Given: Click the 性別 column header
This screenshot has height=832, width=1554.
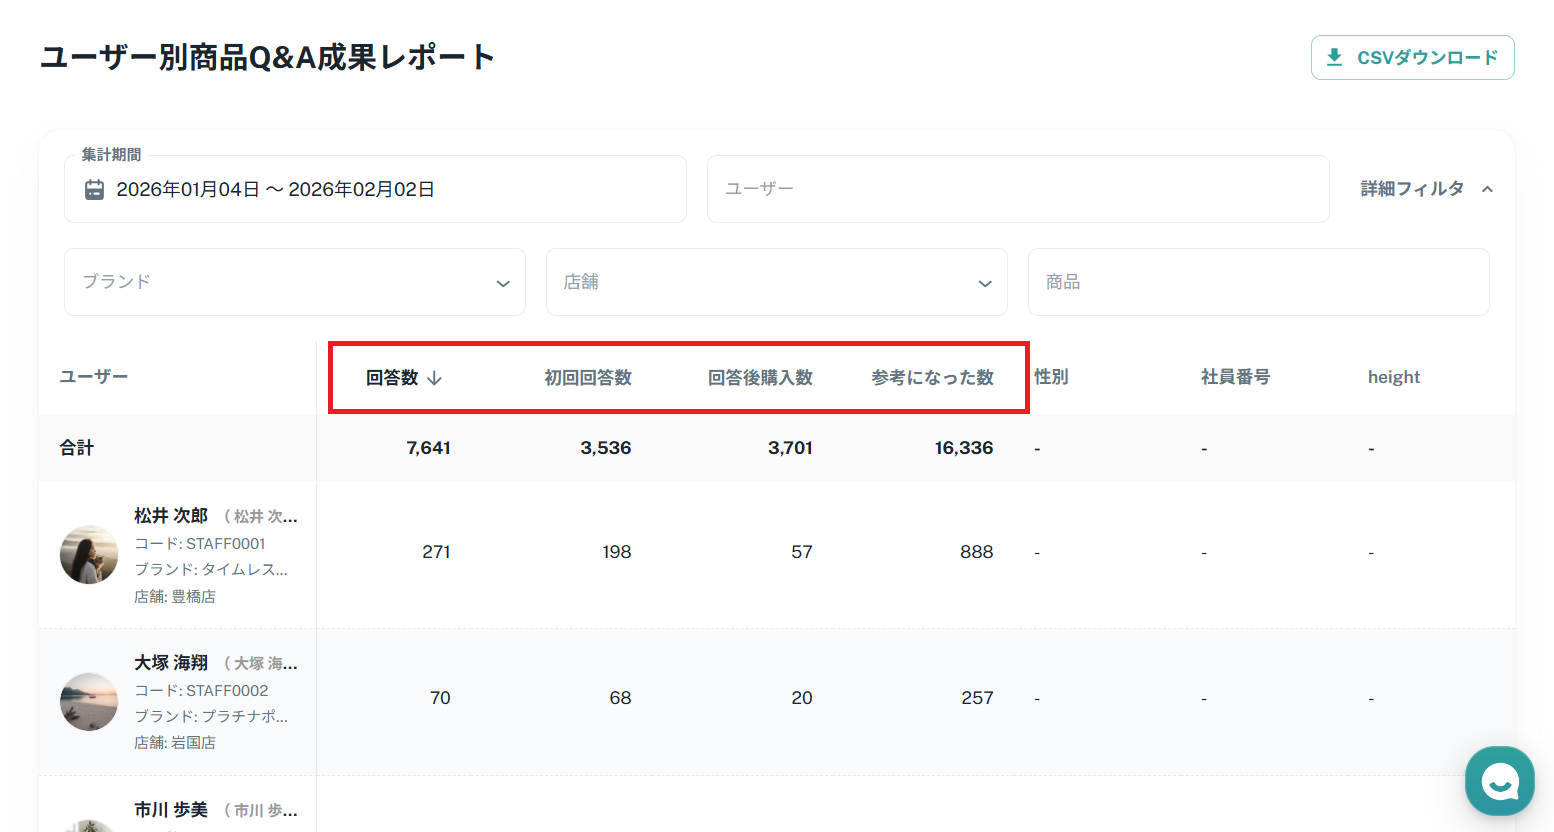Looking at the screenshot, I should (1051, 377).
